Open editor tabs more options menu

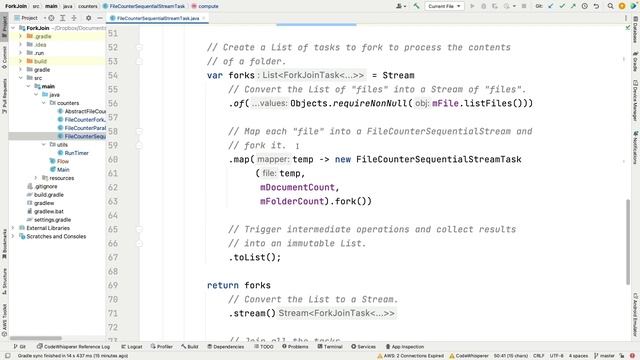click(x=625, y=18)
